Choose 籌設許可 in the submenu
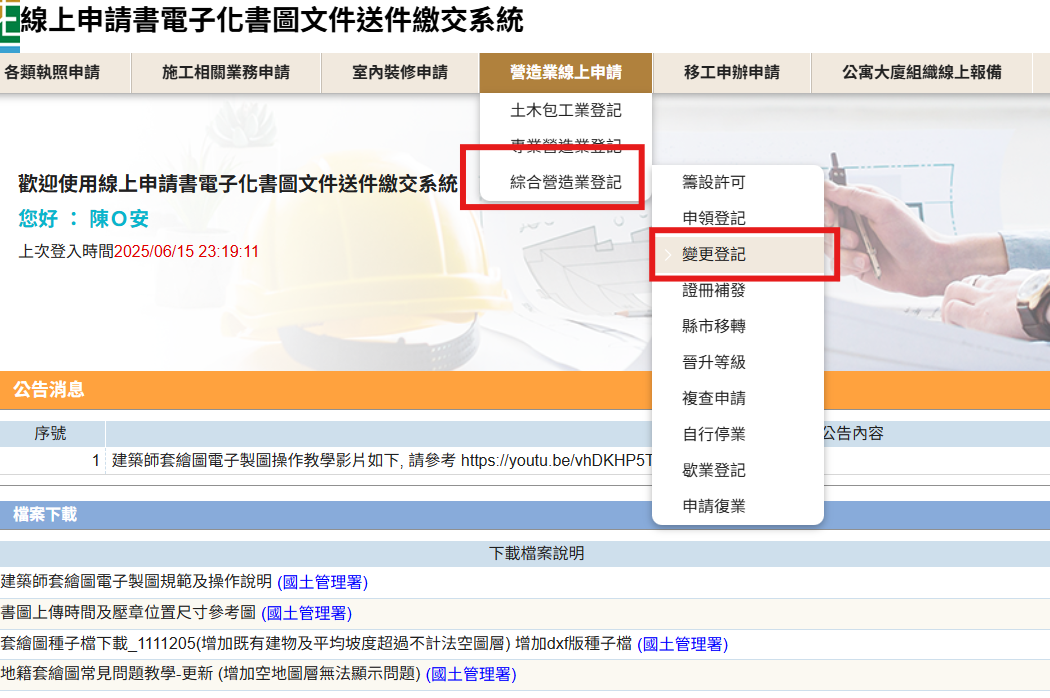This screenshot has width=1050, height=698. pos(714,182)
